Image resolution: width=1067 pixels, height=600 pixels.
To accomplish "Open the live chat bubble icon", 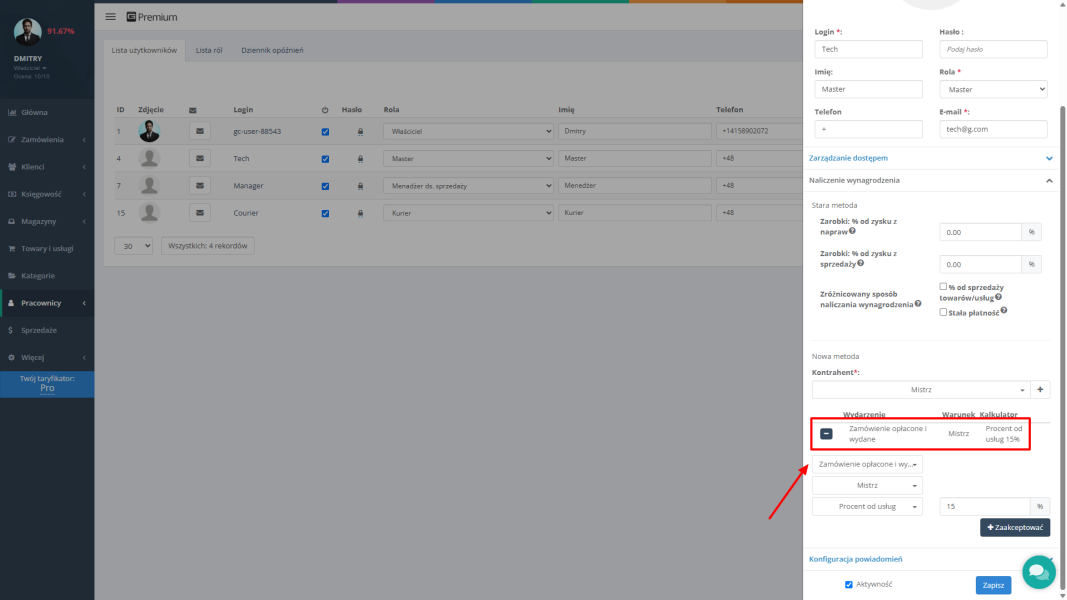I will (1038, 571).
